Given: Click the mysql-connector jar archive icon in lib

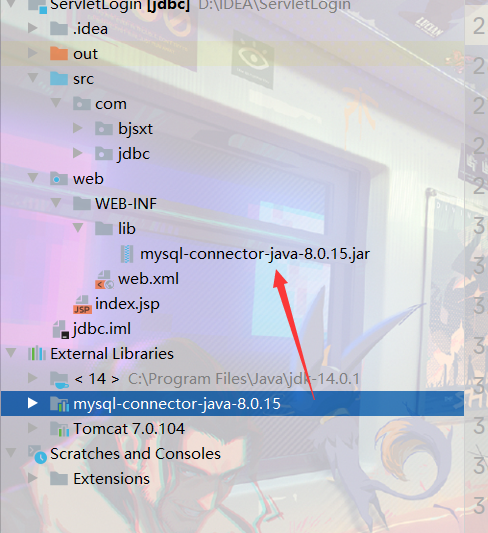Looking at the screenshot, I should [x=127, y=254].
